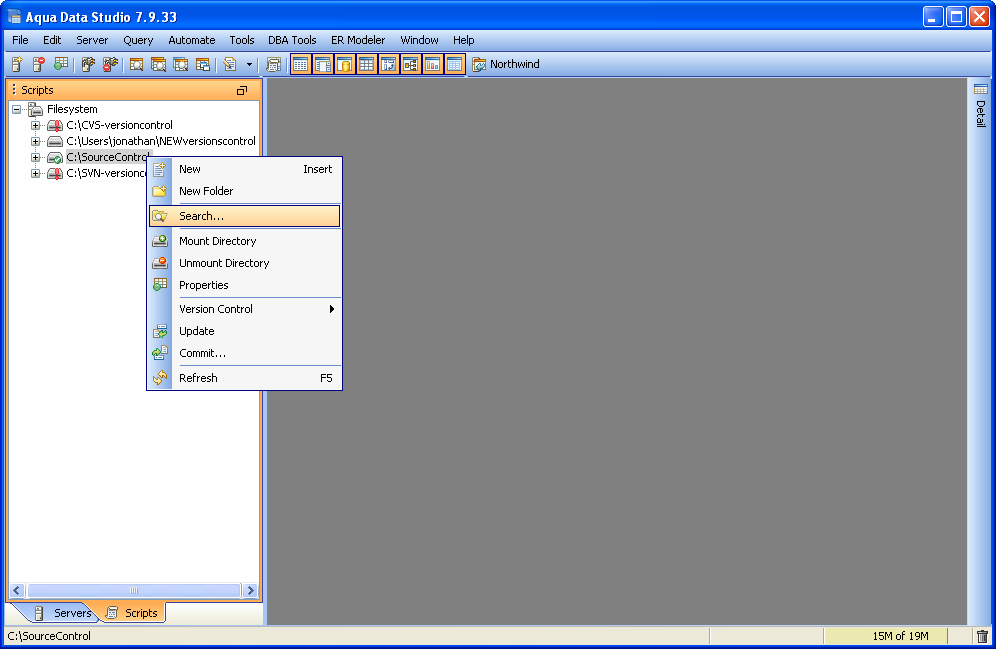Open the Edit menu
996x649 pixels.
coord(52,40)
